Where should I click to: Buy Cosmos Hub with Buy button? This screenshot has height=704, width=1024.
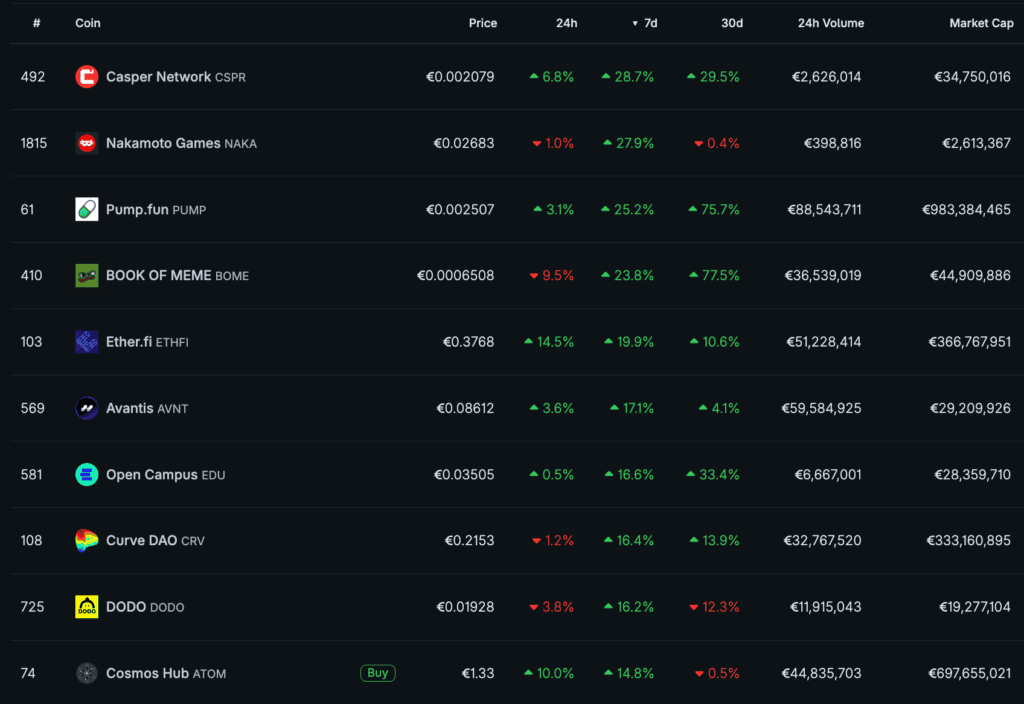point(377,673)
